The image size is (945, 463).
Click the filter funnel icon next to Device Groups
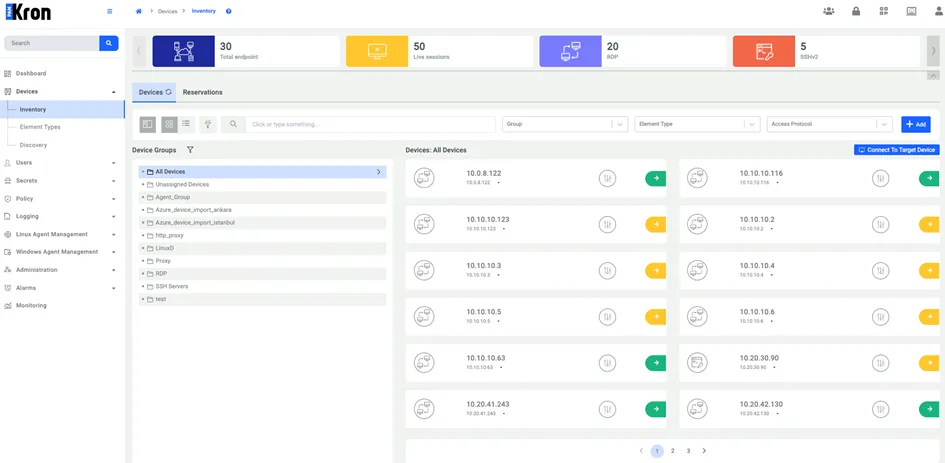click(190, 150)
